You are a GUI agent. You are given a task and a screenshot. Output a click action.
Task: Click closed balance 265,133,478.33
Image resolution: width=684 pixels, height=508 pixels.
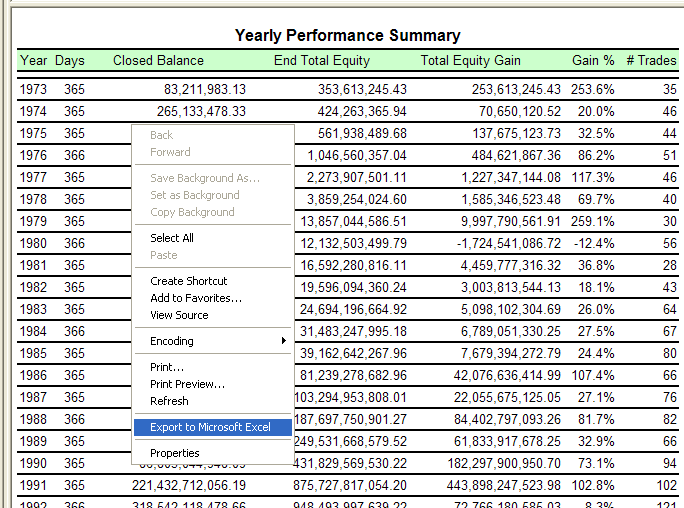[x=202, y=111]
